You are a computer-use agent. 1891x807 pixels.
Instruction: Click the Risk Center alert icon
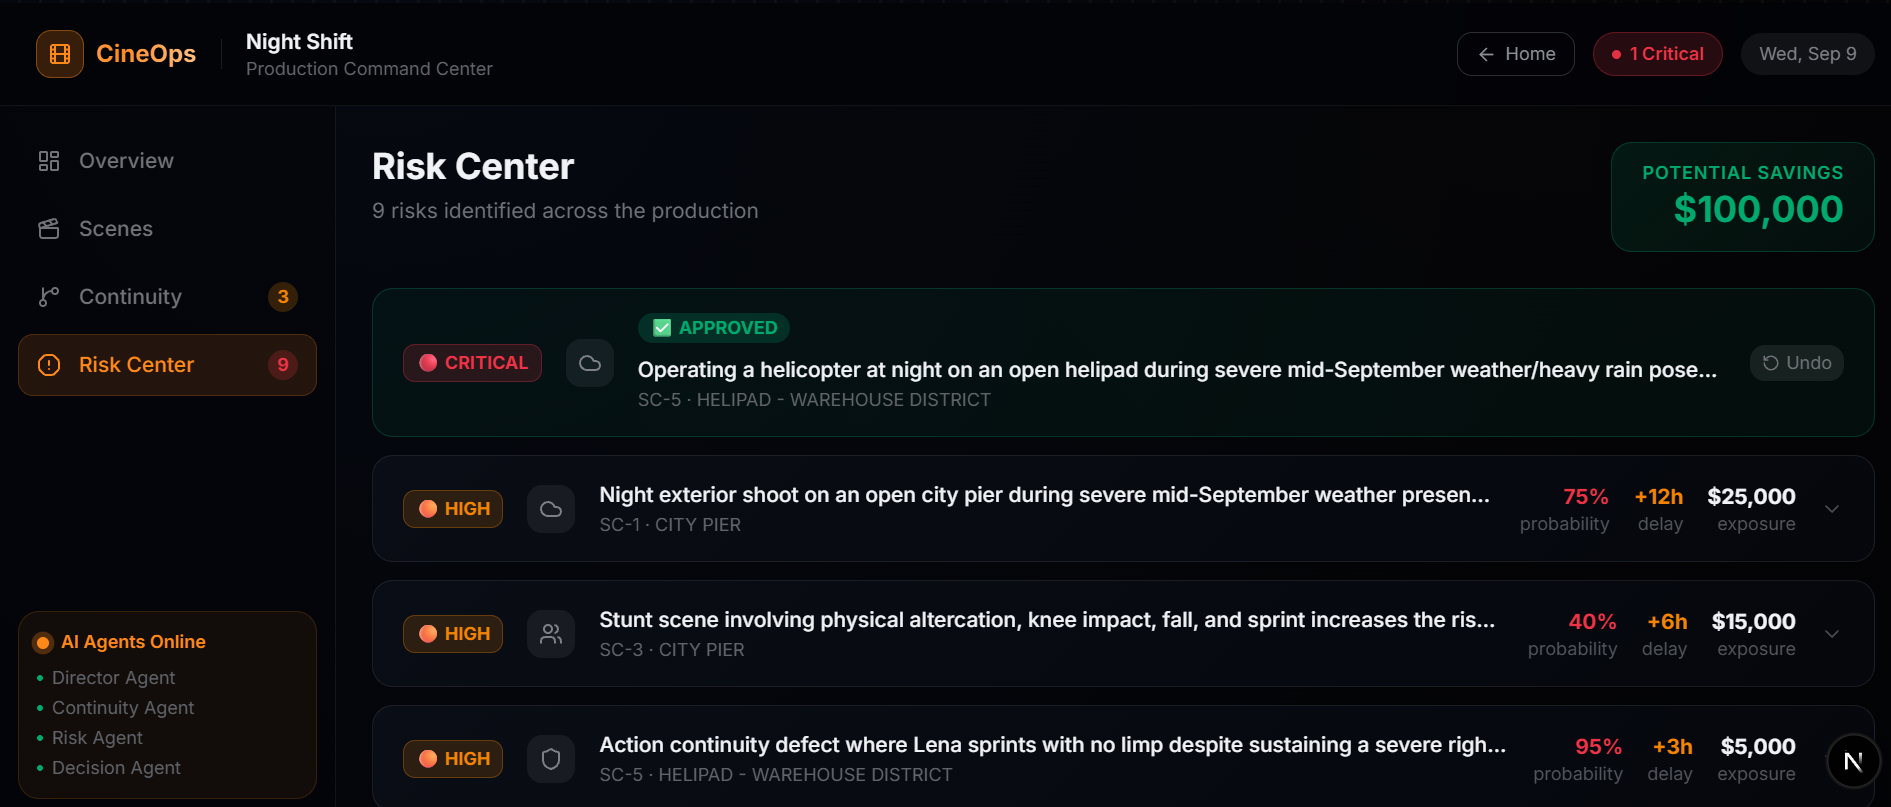point(49,365)
